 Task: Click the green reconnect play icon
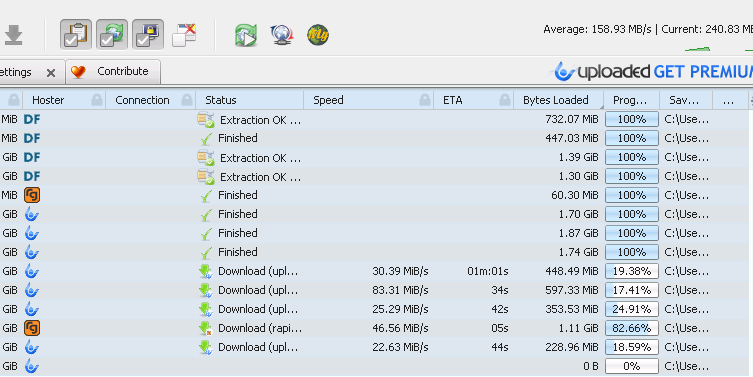coord(245,35)
